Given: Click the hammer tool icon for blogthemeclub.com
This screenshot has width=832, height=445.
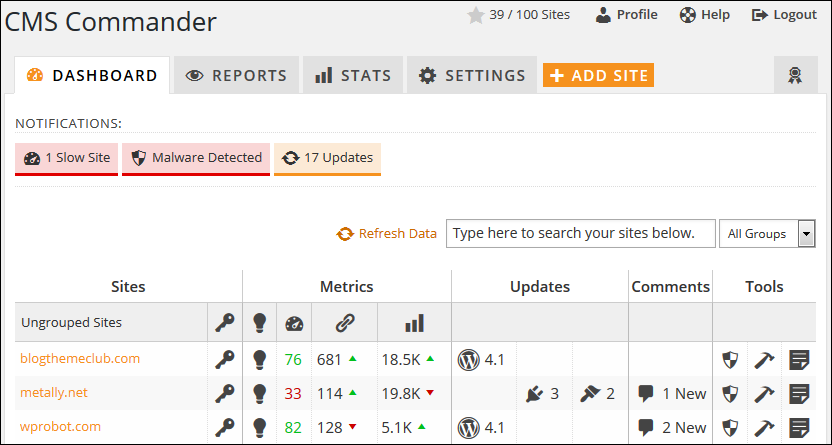Looking at the screenshot, I should [765, 360].
